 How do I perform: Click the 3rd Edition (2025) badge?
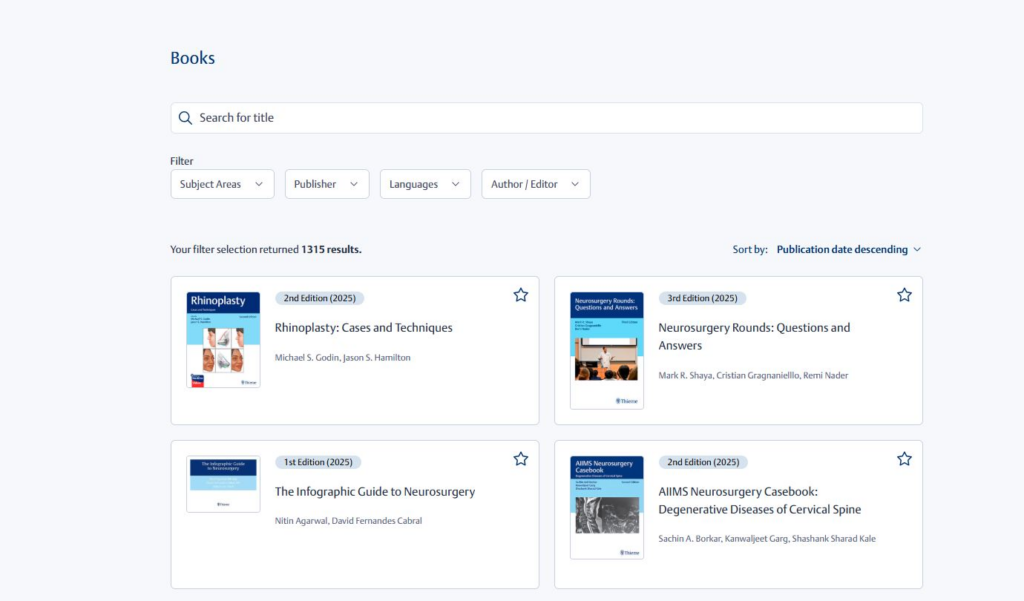pyautogui.click(x=702, y=298)
